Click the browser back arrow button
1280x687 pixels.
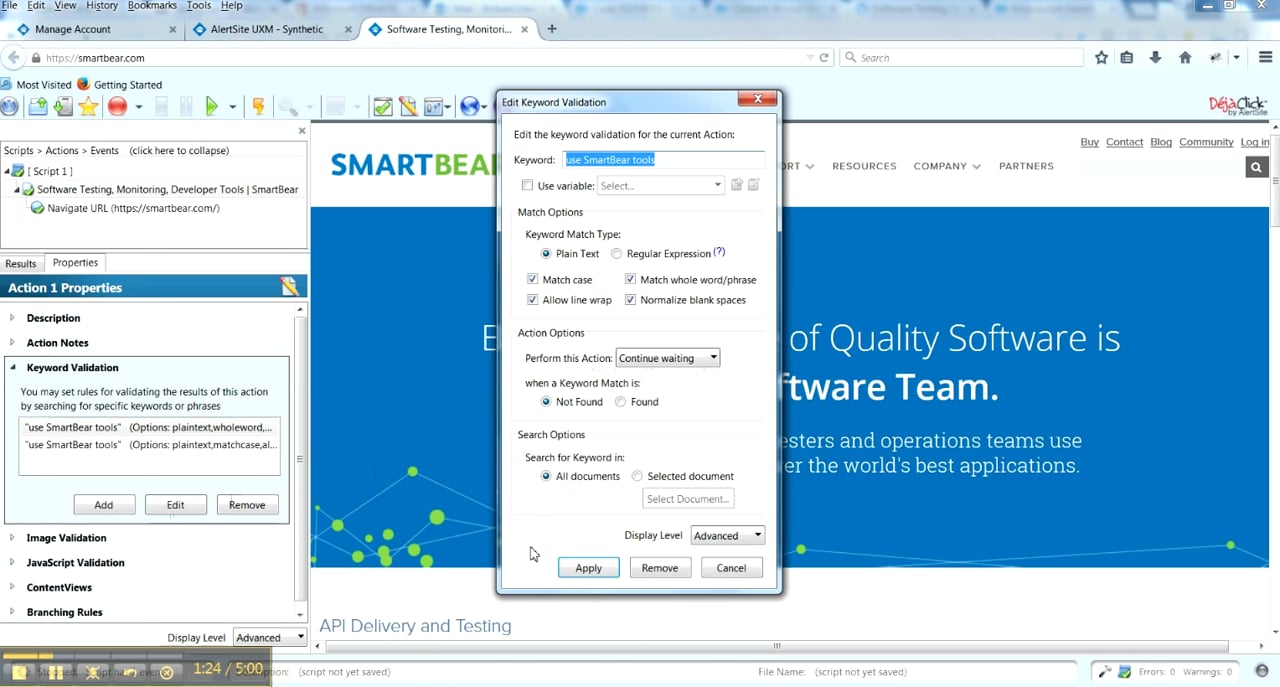coord(14,58)
